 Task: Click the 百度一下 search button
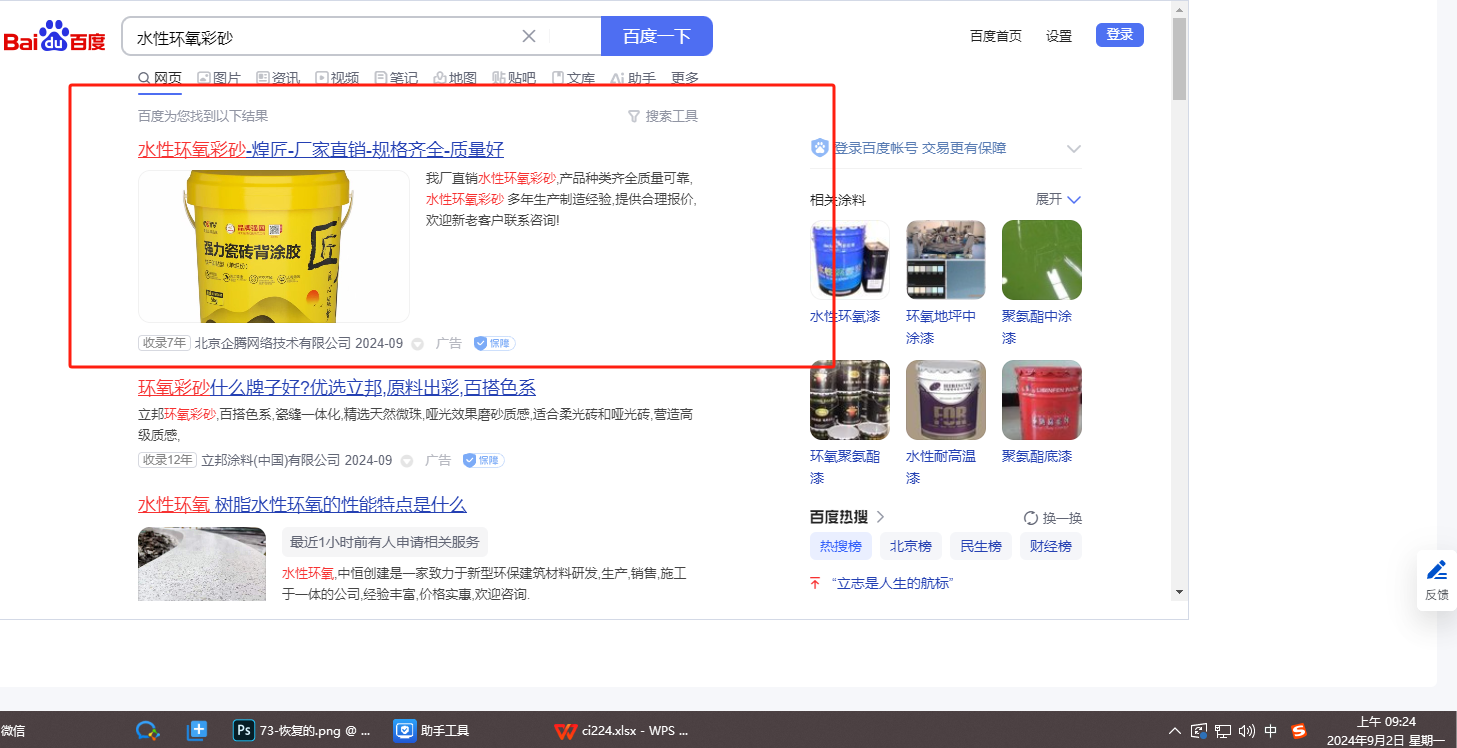(x=657, y=36)
